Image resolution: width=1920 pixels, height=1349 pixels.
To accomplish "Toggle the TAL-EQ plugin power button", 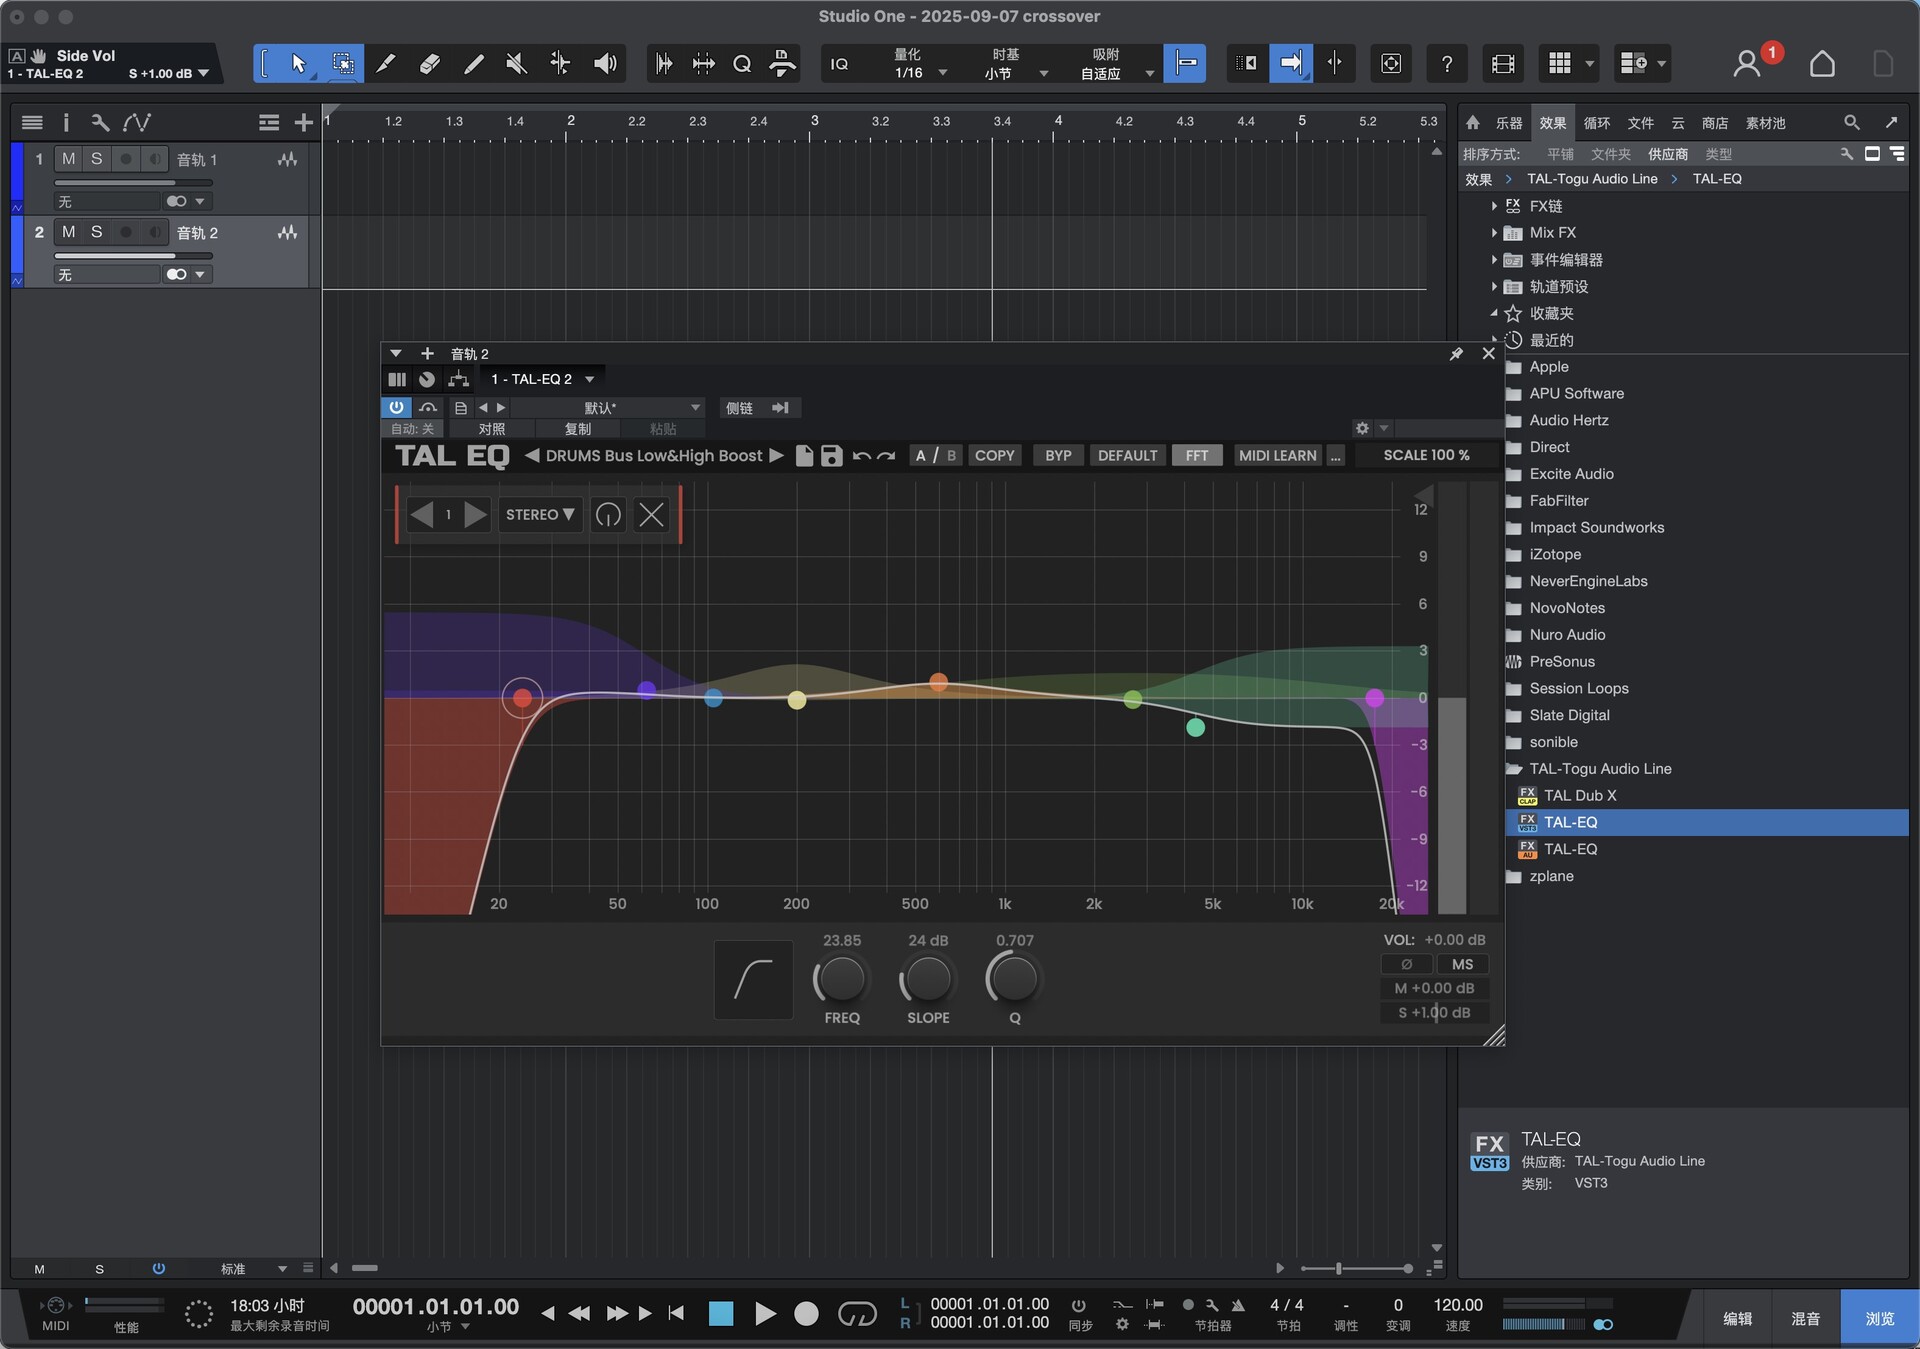I will [396, 407].
